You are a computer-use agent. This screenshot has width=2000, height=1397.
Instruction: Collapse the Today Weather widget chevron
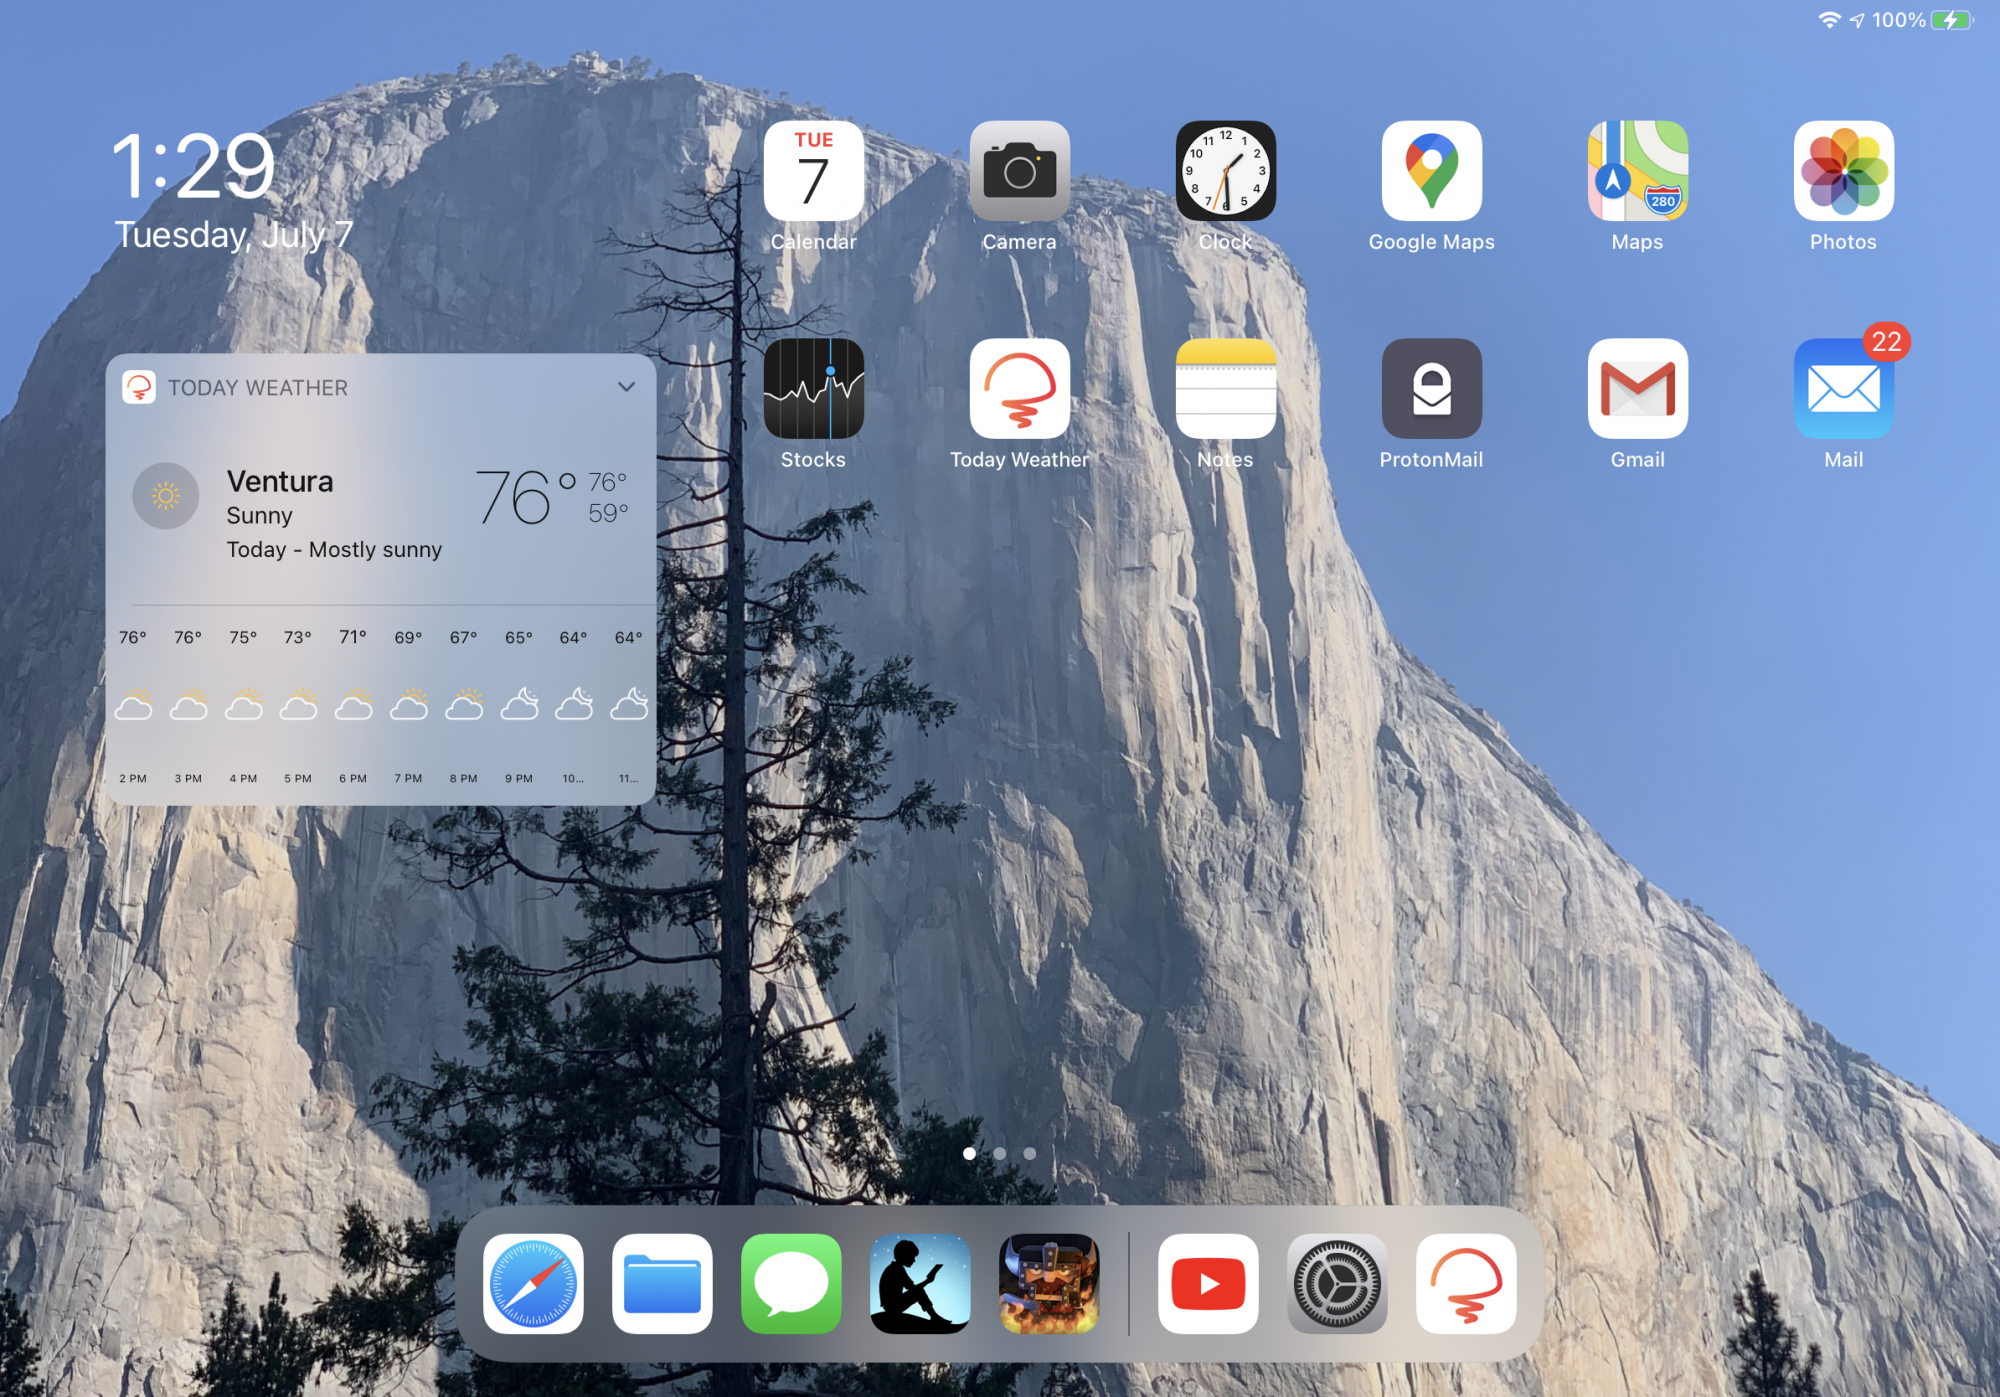[626, 387]
